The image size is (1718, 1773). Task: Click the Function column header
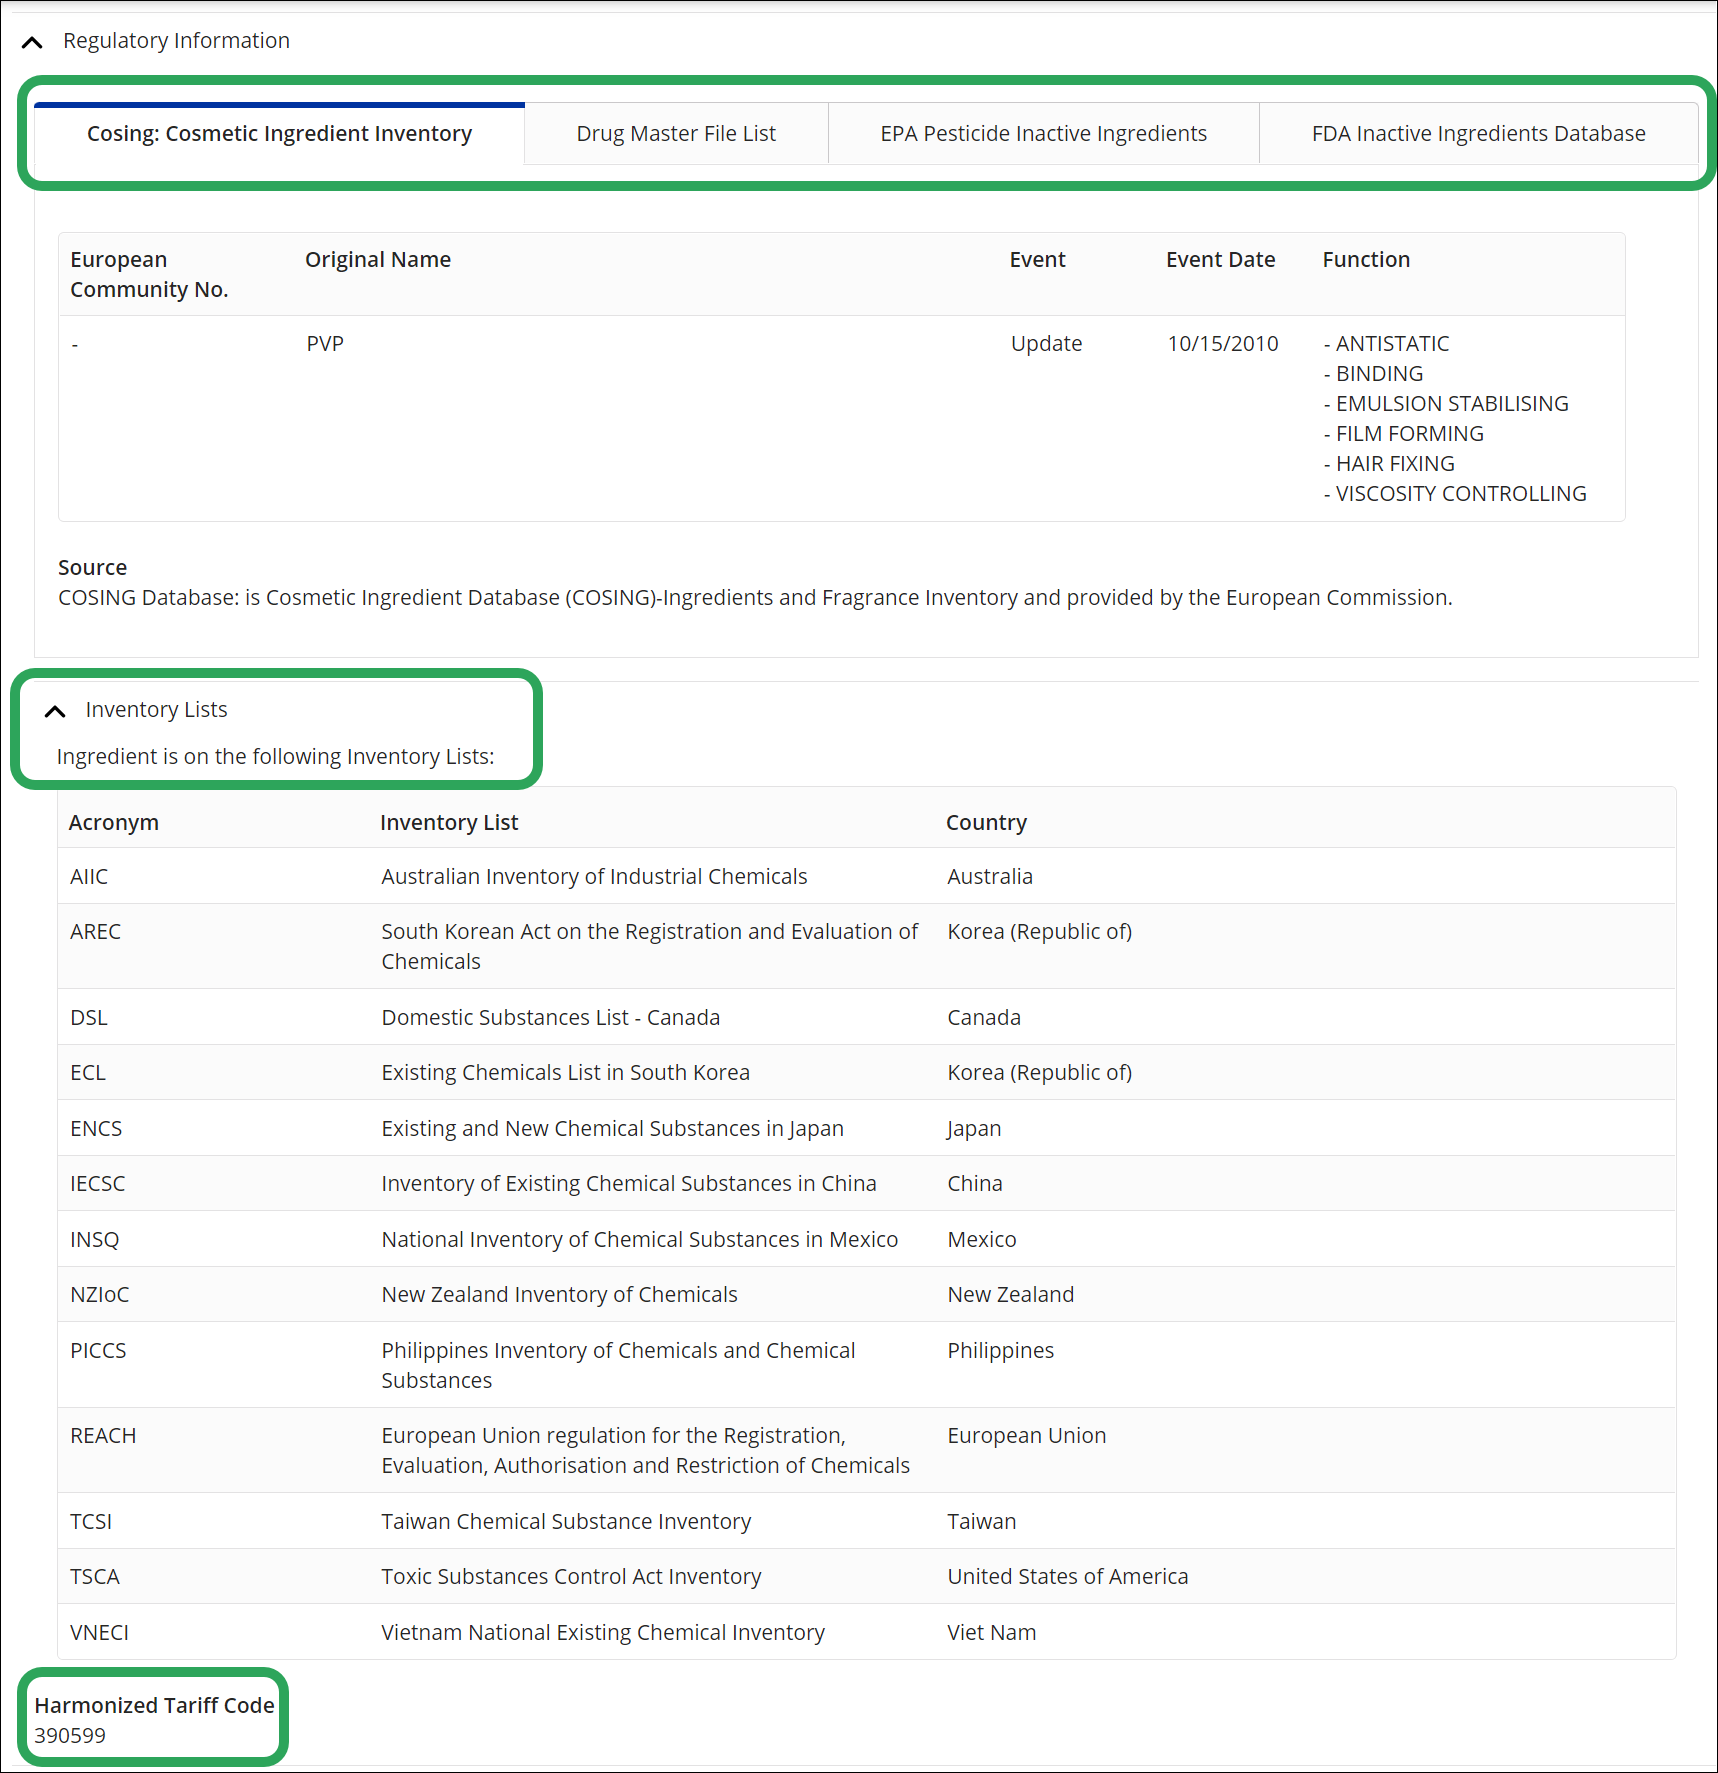1366,259
